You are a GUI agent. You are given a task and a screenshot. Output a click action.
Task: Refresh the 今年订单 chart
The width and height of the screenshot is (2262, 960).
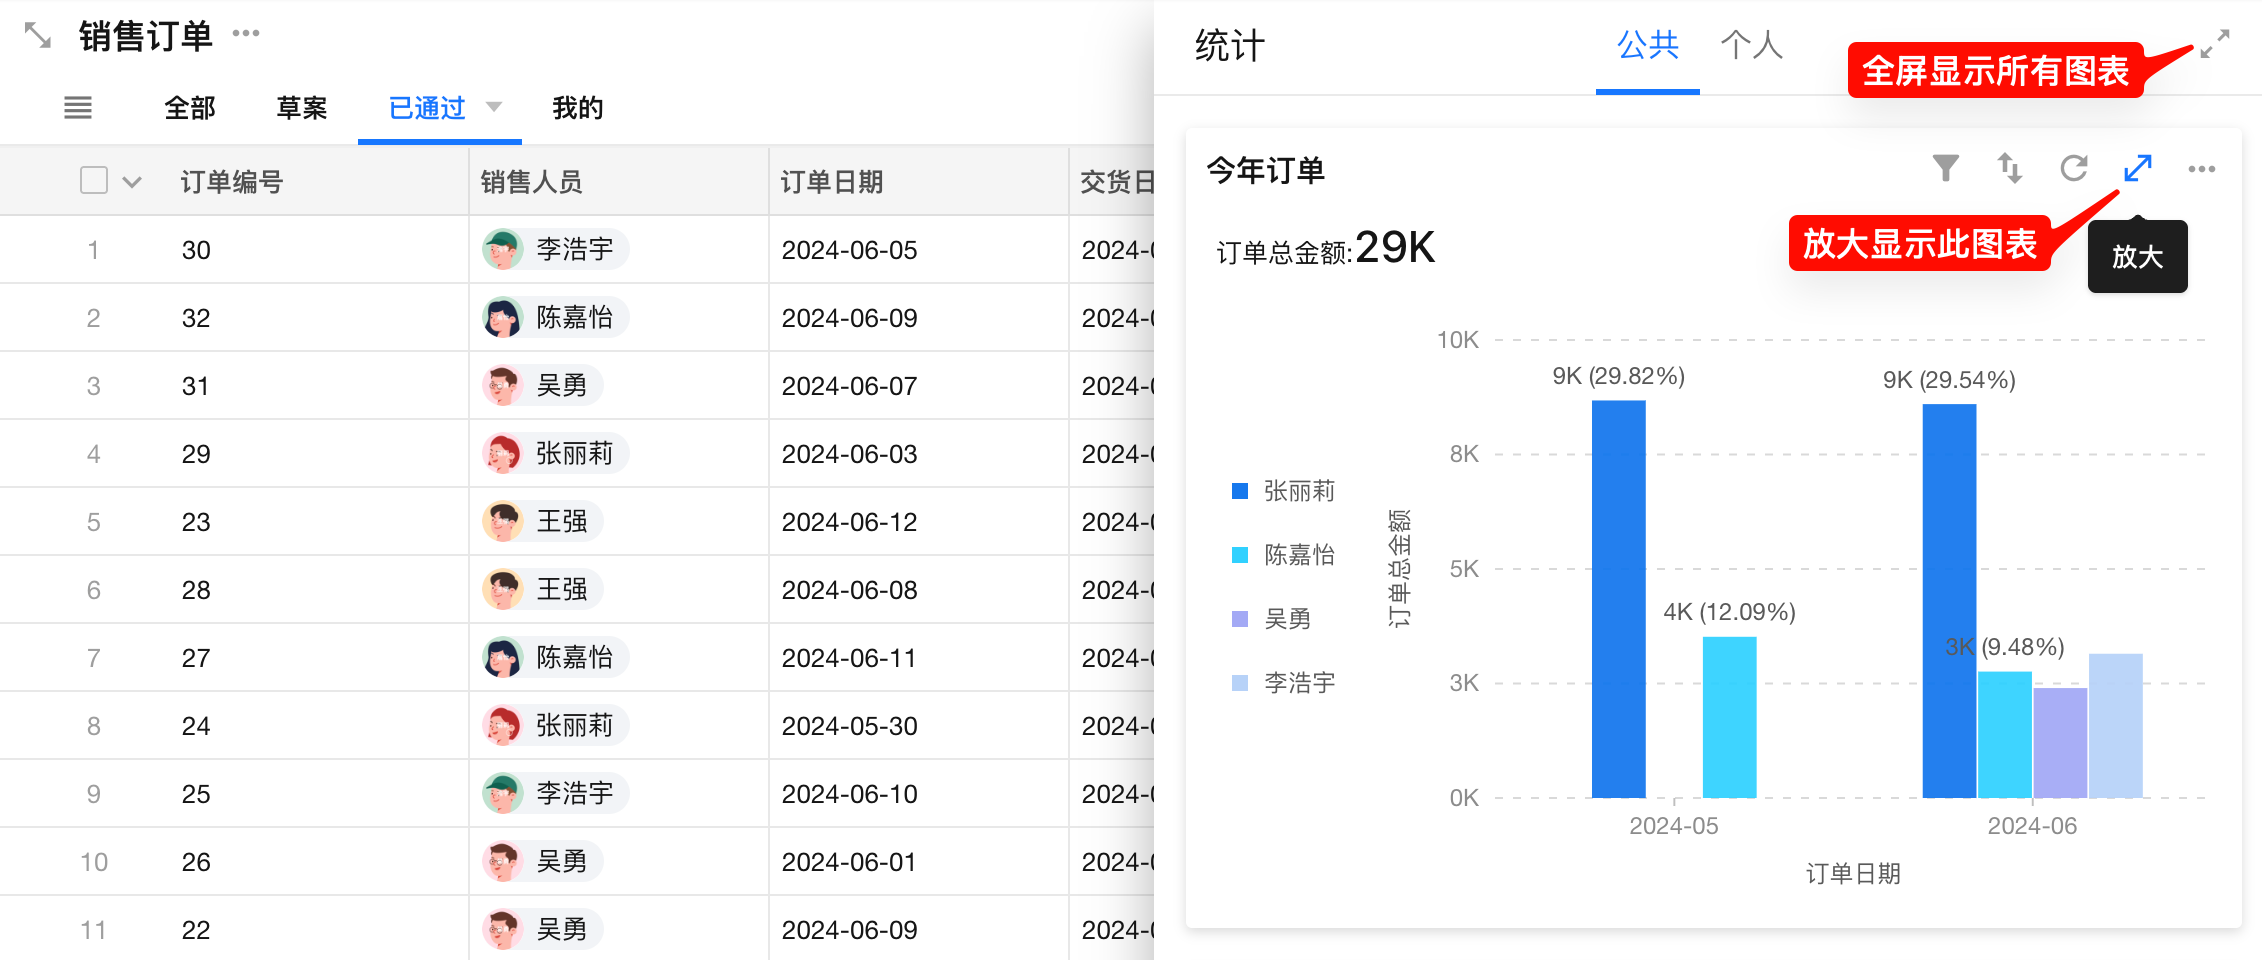tap(2074, 168)
